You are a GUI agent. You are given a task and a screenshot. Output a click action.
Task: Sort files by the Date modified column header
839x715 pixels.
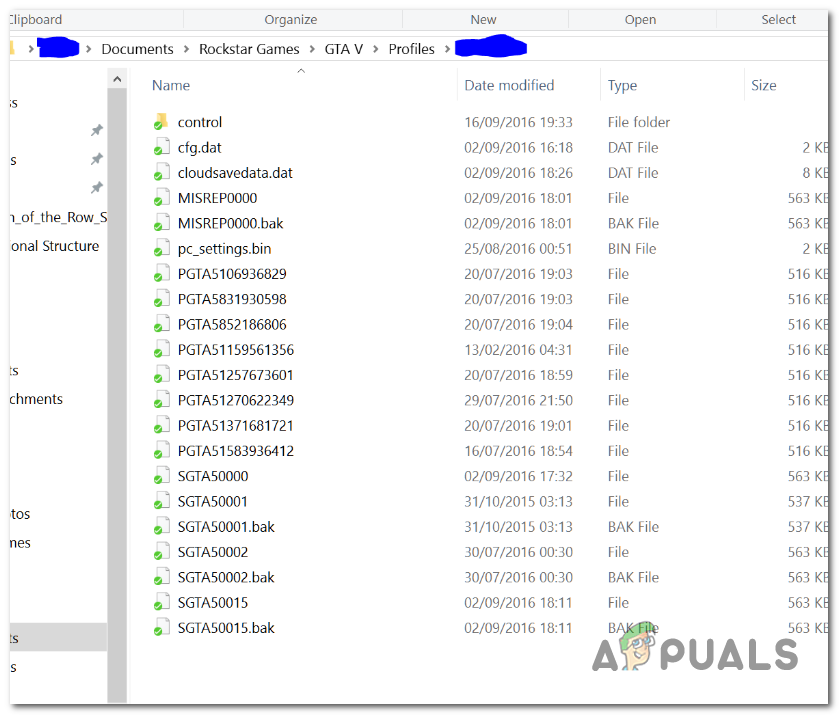pyautogui.click(x=510, y=85)
